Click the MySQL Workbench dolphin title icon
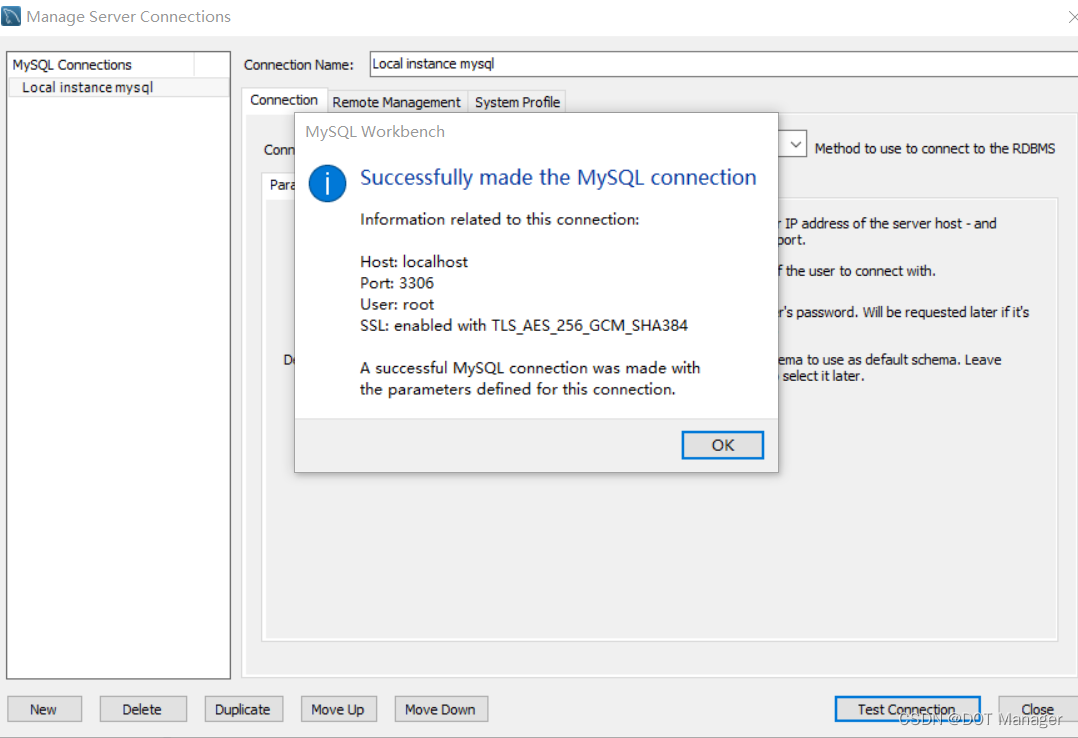 tap(11, 16)
